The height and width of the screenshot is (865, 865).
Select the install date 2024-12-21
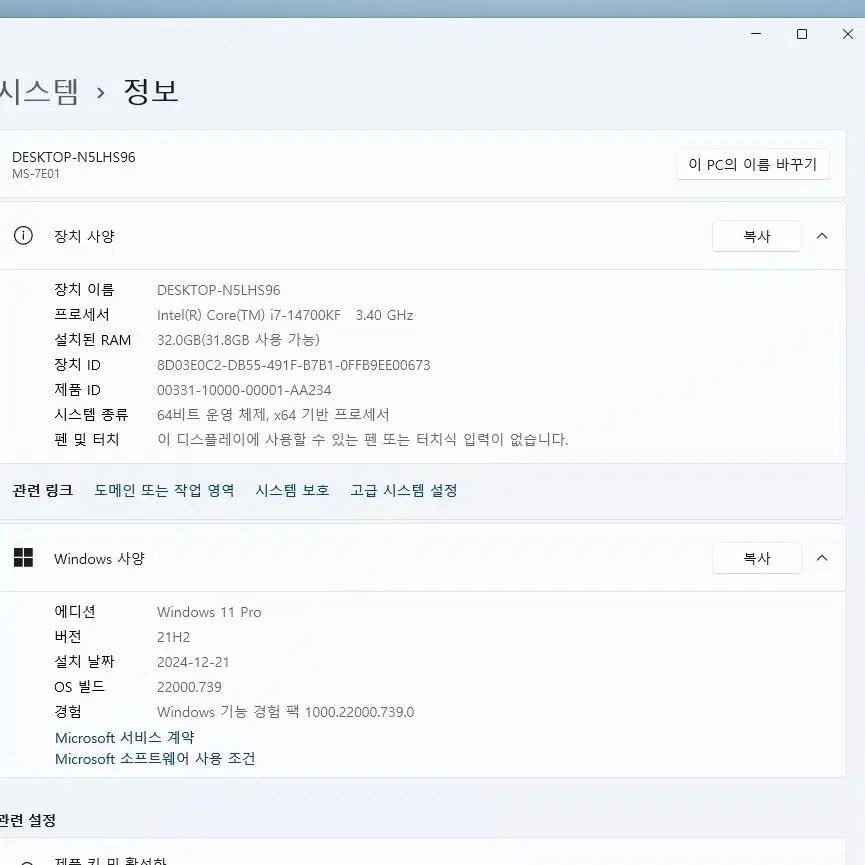point(193,662)
